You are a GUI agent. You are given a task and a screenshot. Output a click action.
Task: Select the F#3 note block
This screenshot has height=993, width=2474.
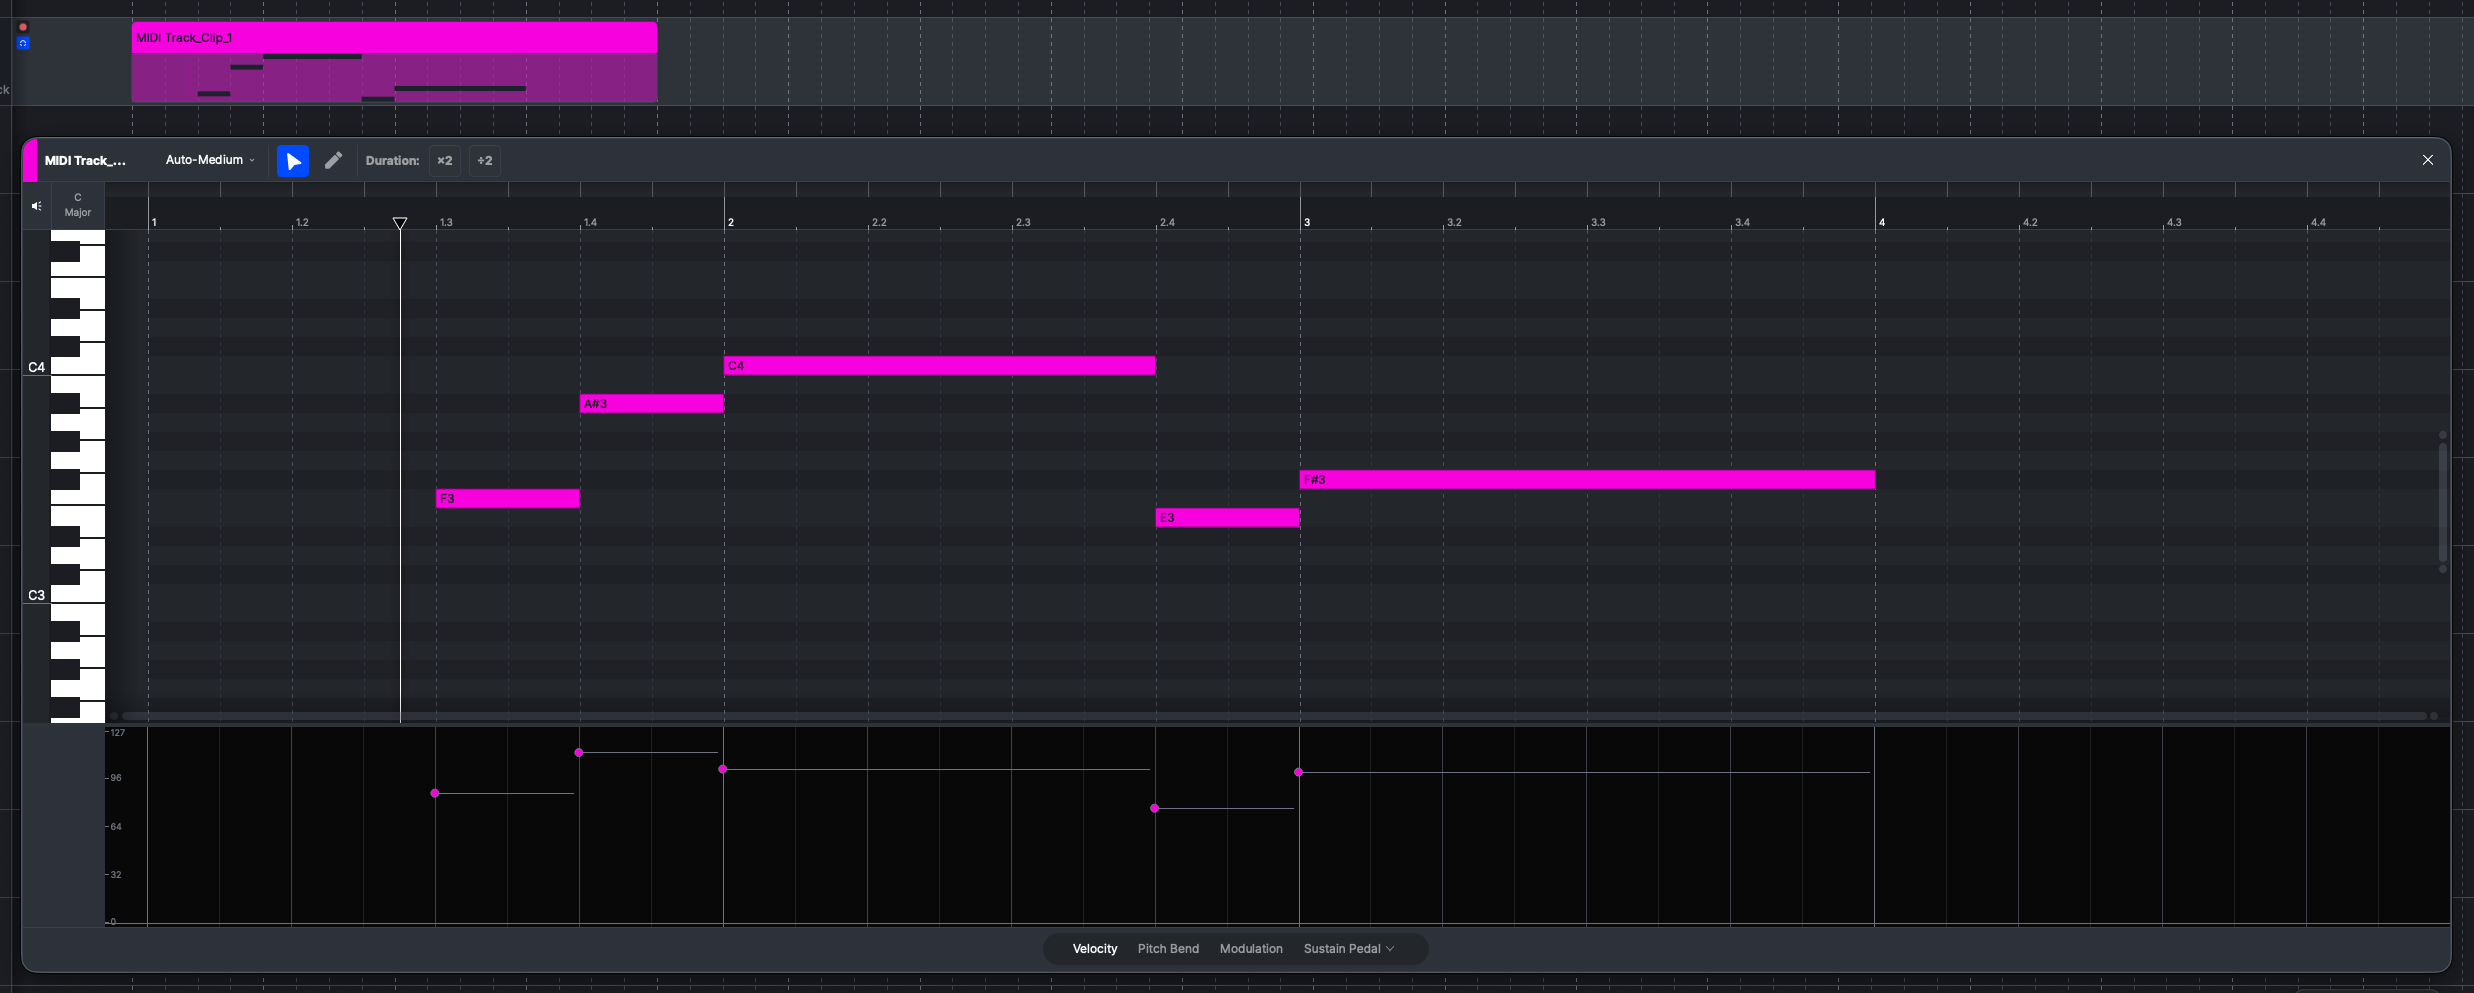click(1587, 480)
